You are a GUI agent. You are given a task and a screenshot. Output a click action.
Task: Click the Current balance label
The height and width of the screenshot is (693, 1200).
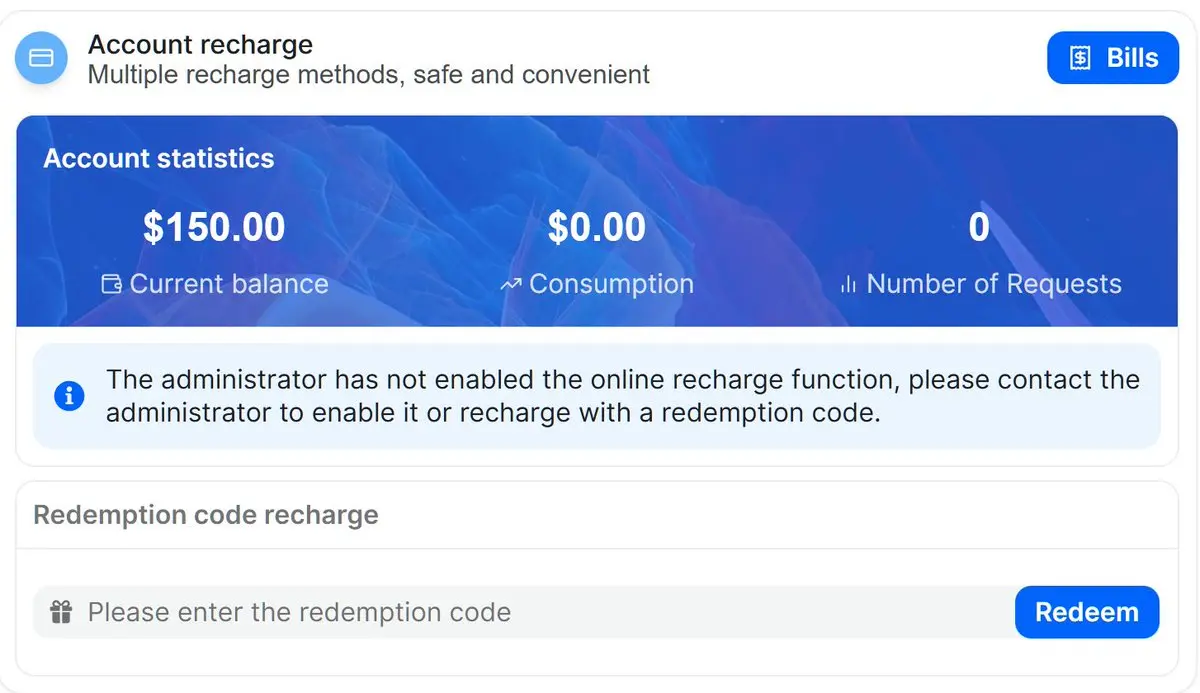click(229, 284)
